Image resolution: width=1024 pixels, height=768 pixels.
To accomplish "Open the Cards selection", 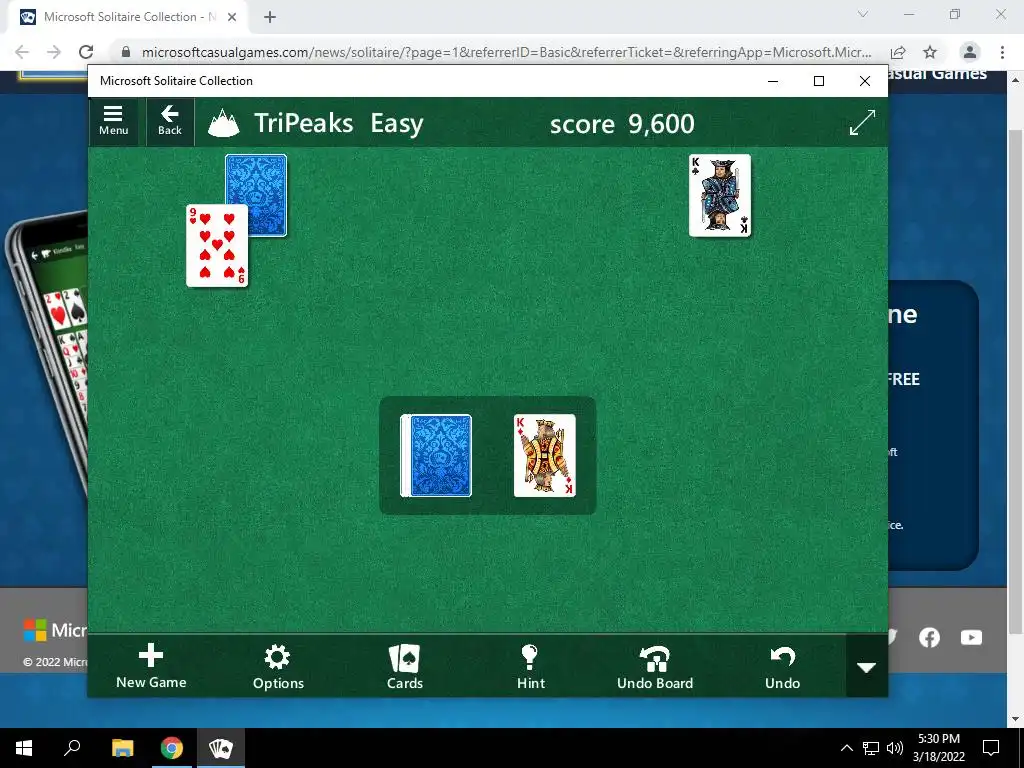I will (x=405, y=666).
